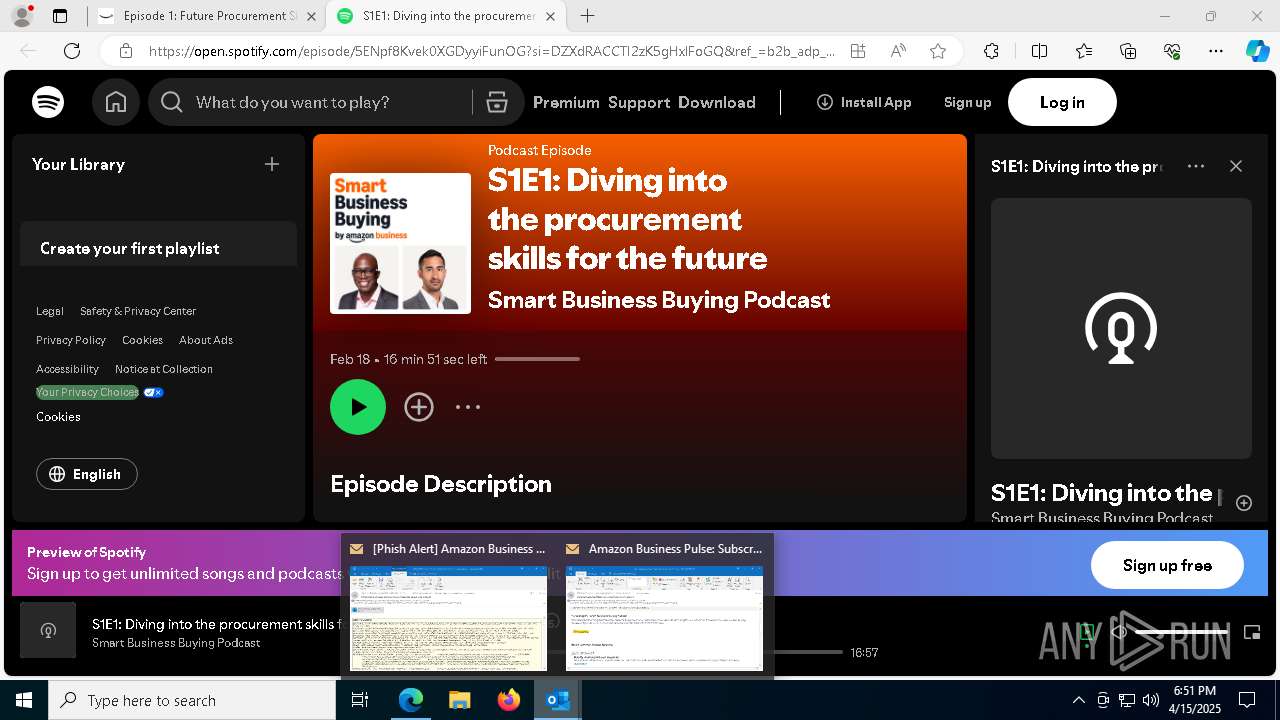
Task: Open [Phish Alert] Amazon Business Outlook preview
Action: click(448, 606)
